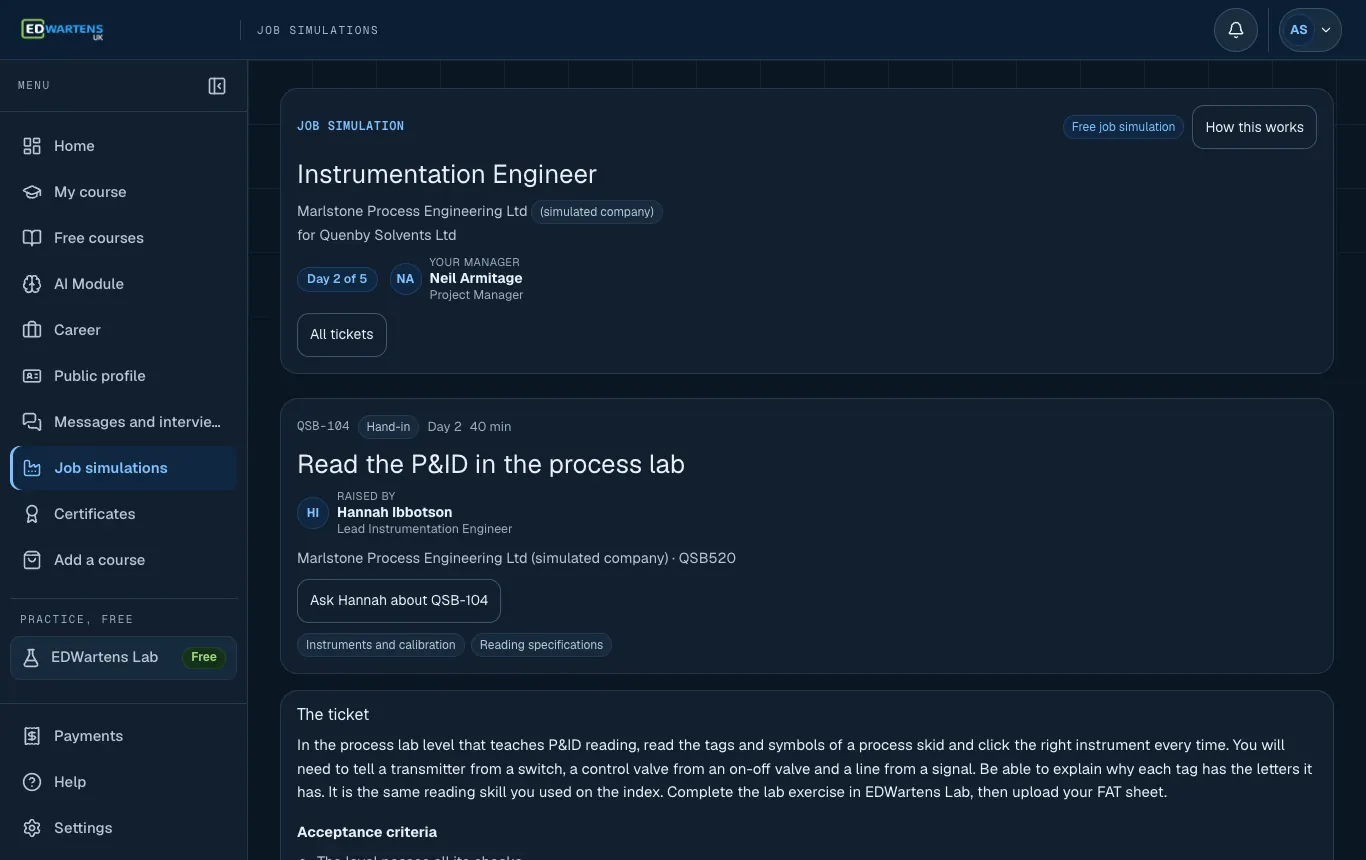
Task: Click the Career briefcase icon
Action: pyautogui.click(x=32, y=330)
